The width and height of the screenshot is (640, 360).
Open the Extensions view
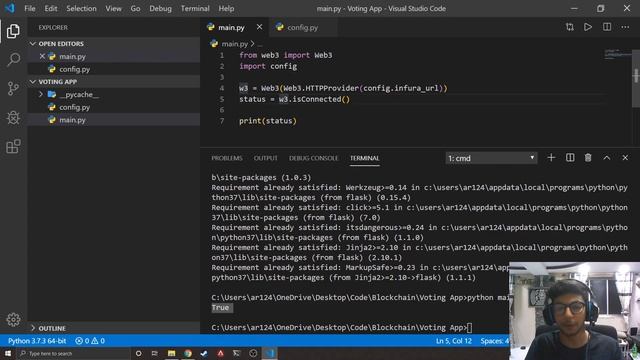coord(13,146)
